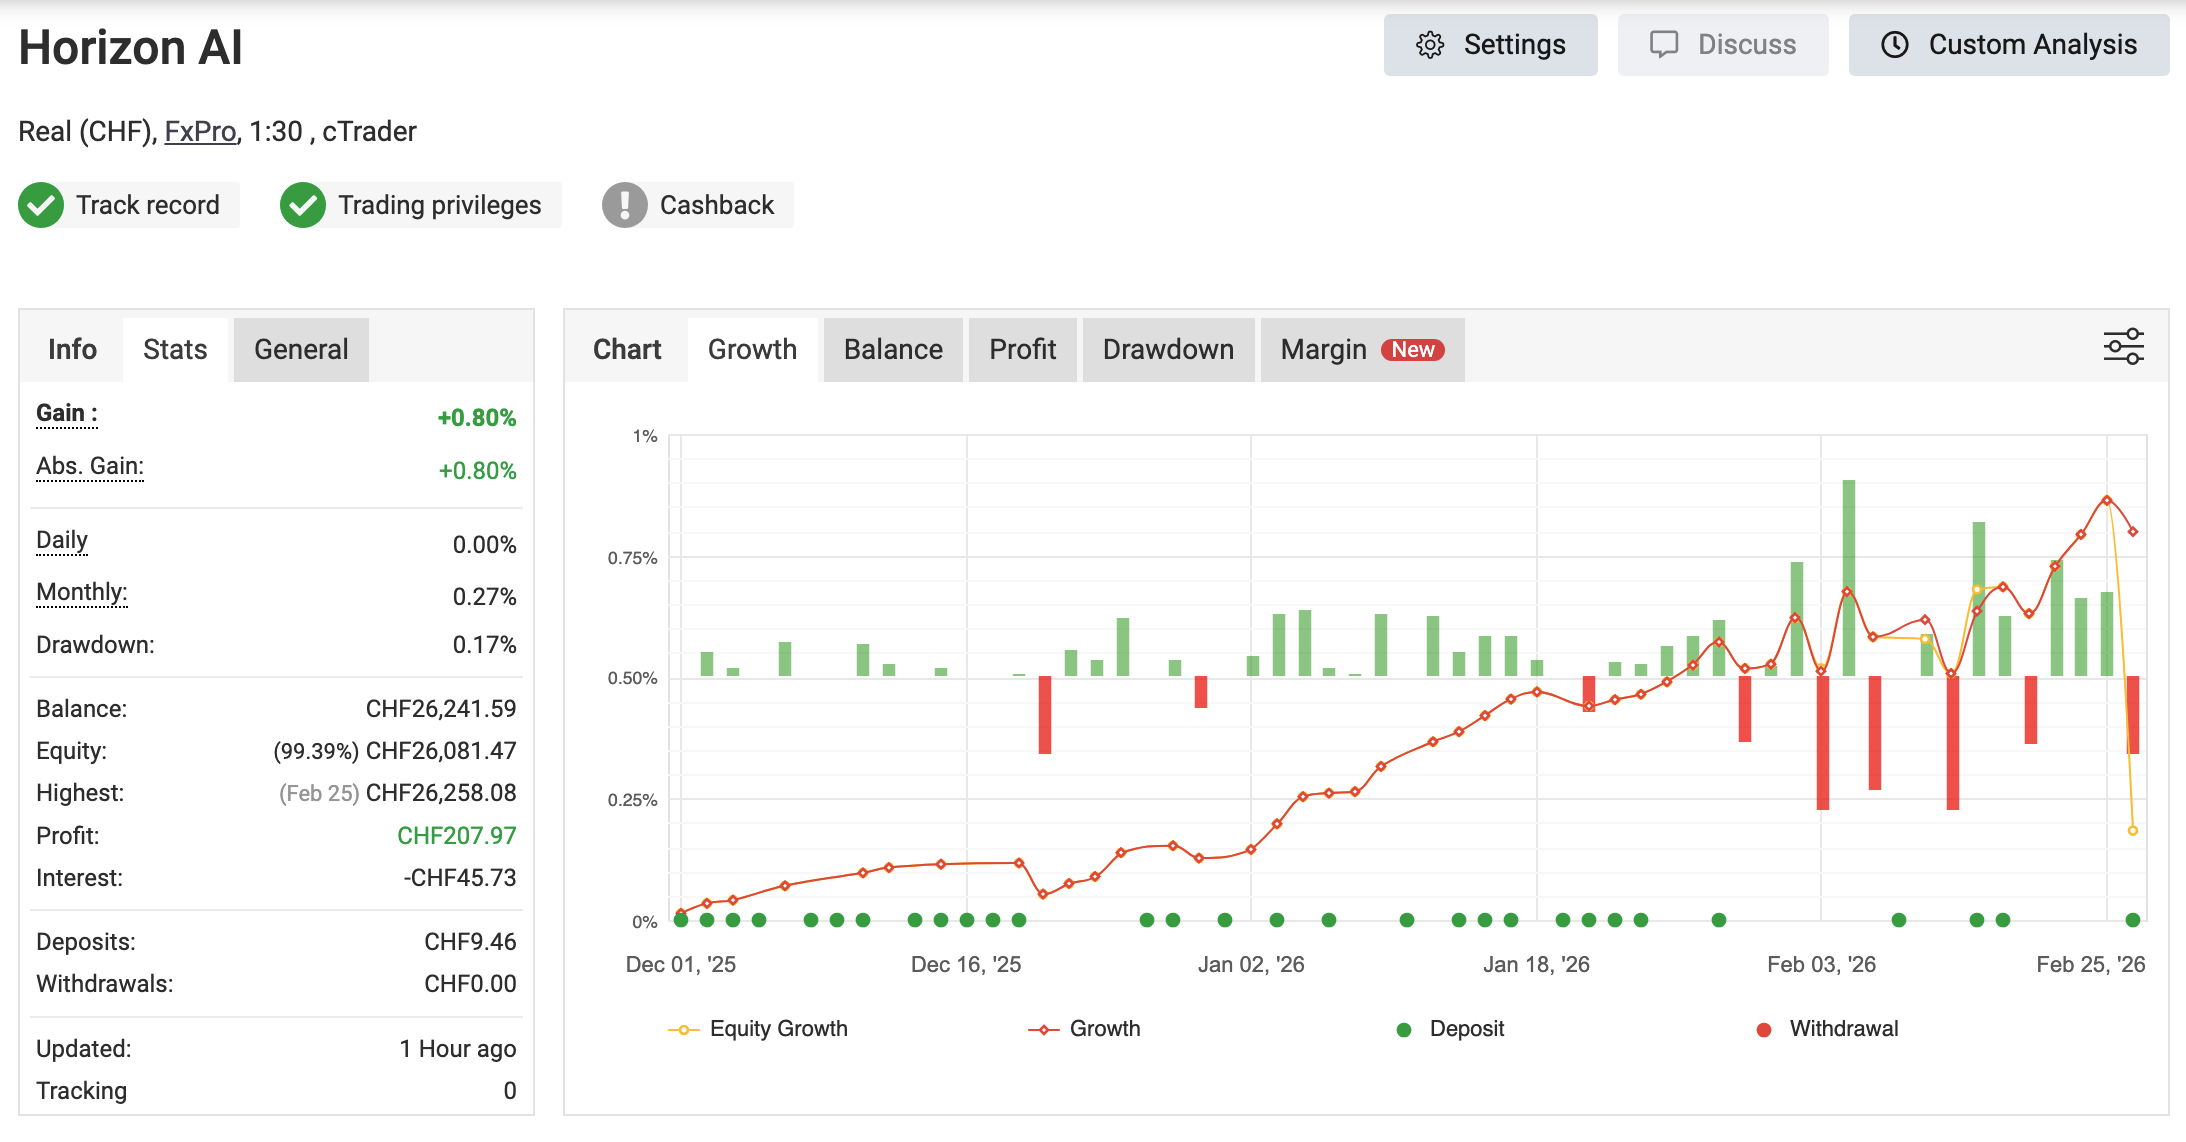Screen dimensions: 2186x1142
Task: Click the Discuss speech bubble icon
Action: coord(1663,45)
